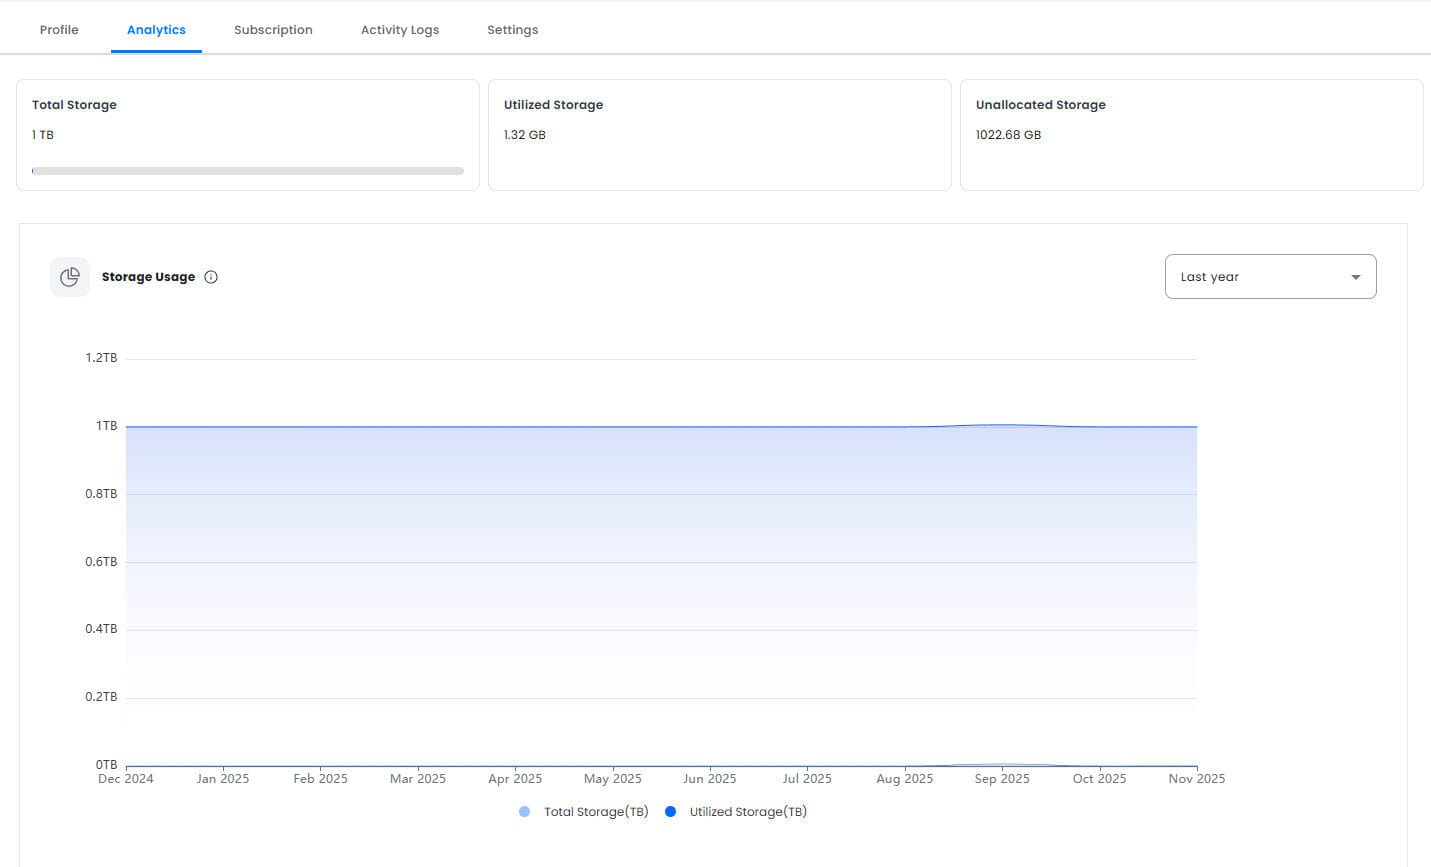
Task: Toggle Utilized Storage series visibility in legend
Action: click(737, 811)
